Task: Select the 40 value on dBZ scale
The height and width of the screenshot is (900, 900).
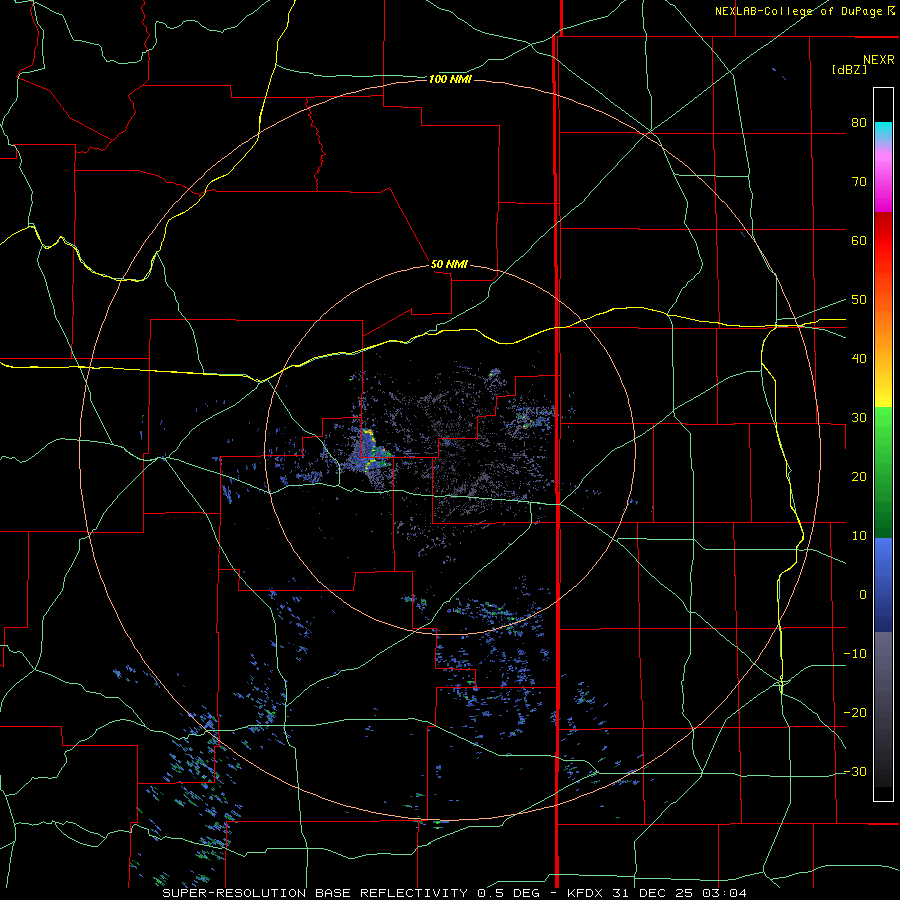Action: tap(859, 359)
